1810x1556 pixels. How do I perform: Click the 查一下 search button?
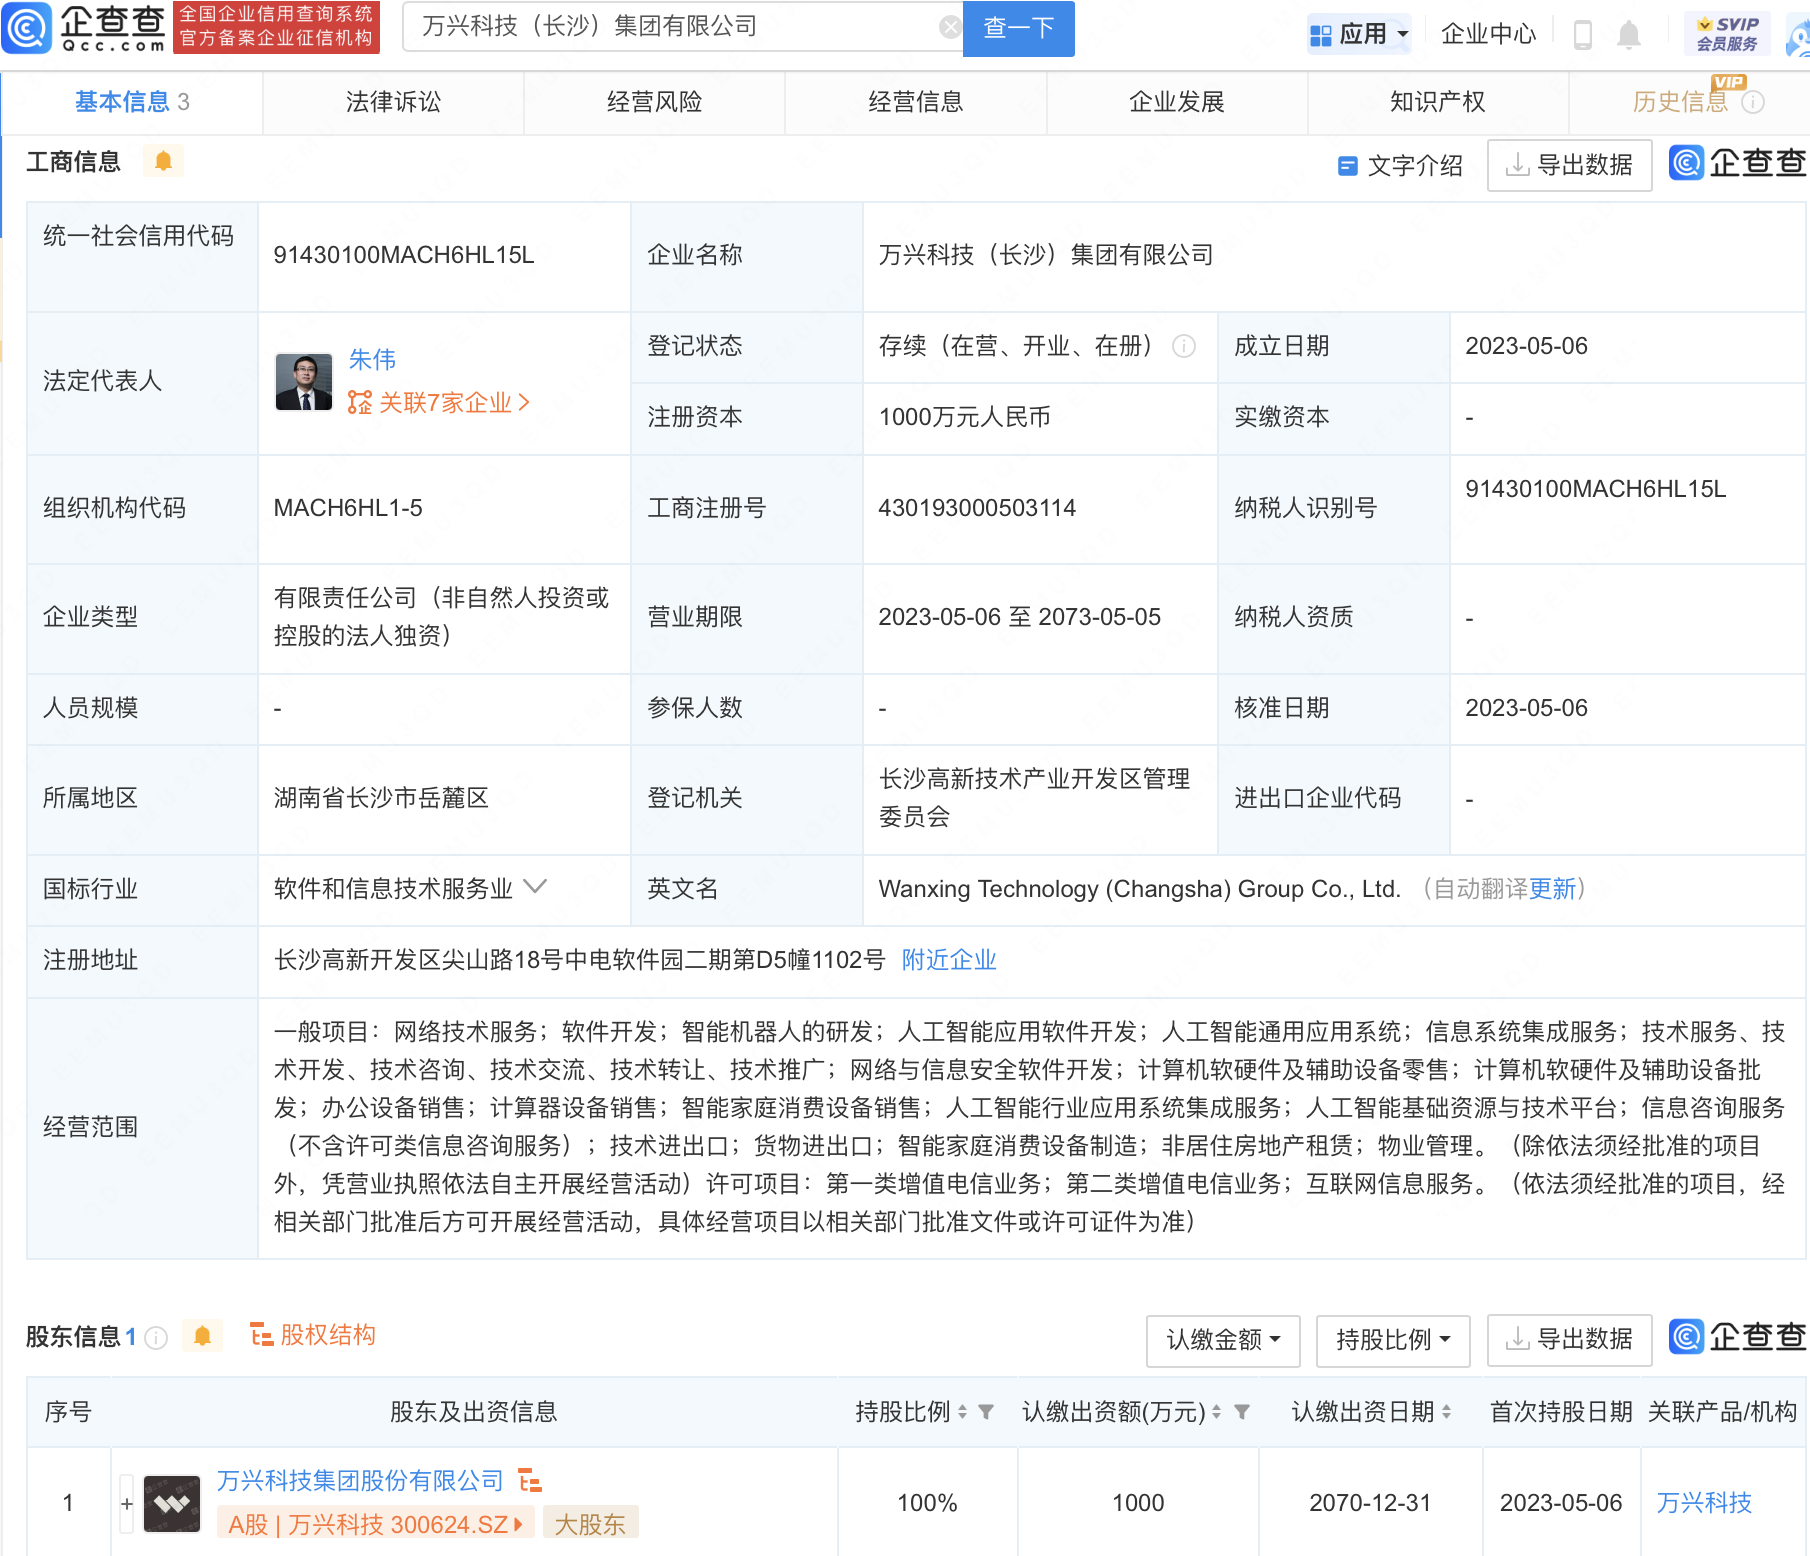coord(1018,28)
